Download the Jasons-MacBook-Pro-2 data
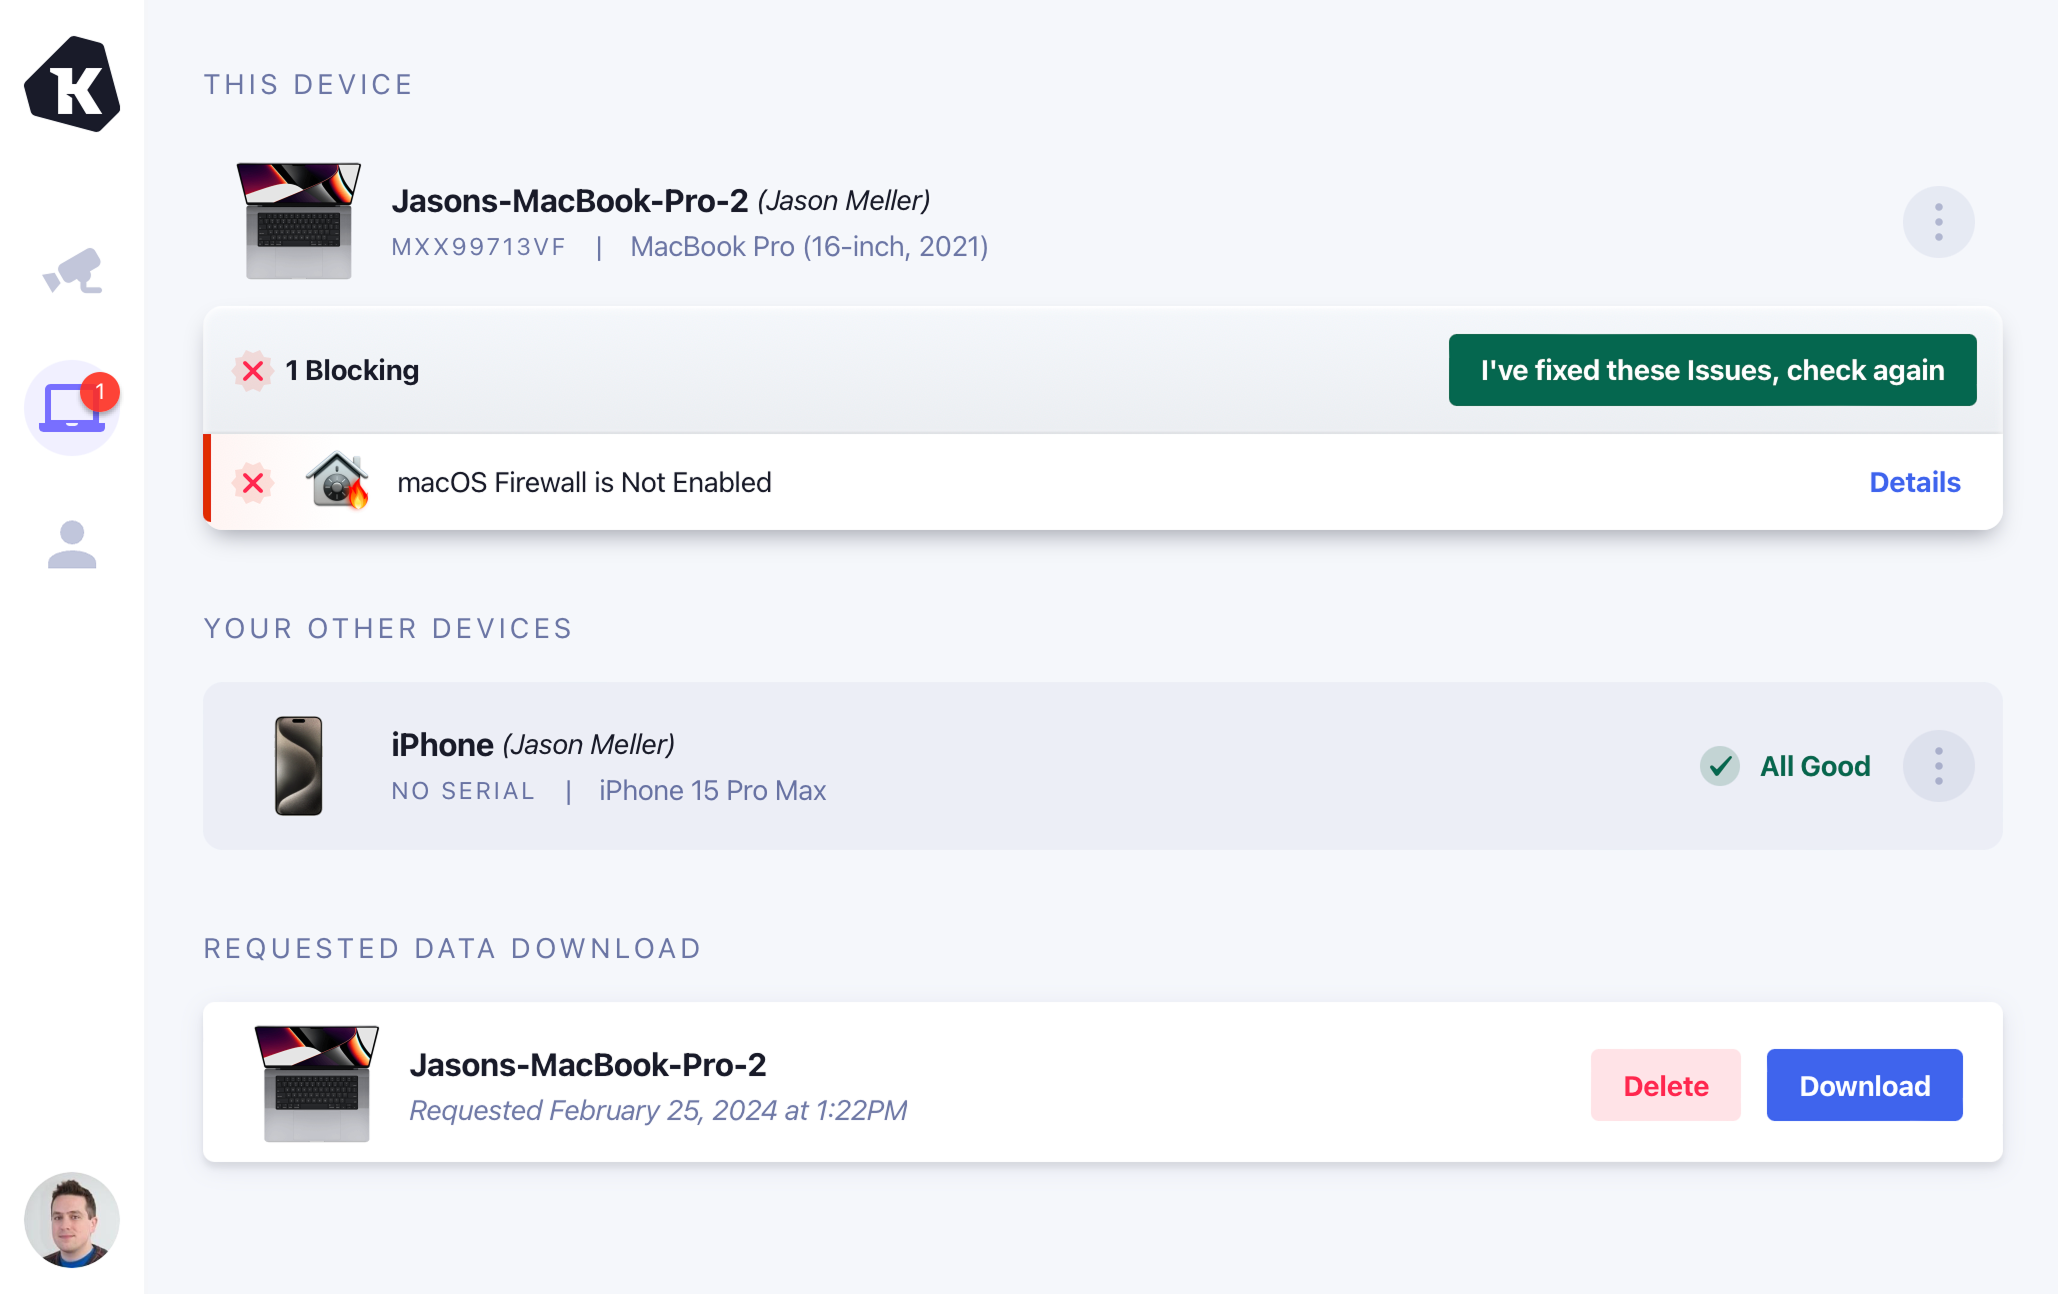This screenshot has height=1294, width=2058. click(1864, 1085)
